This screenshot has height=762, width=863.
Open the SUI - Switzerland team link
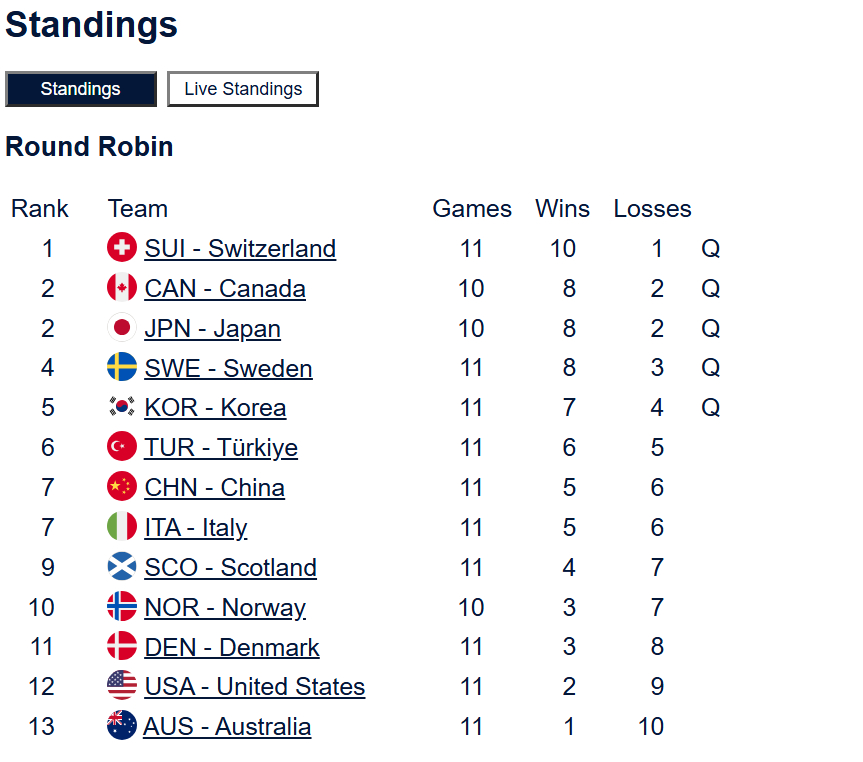(240, 248)
